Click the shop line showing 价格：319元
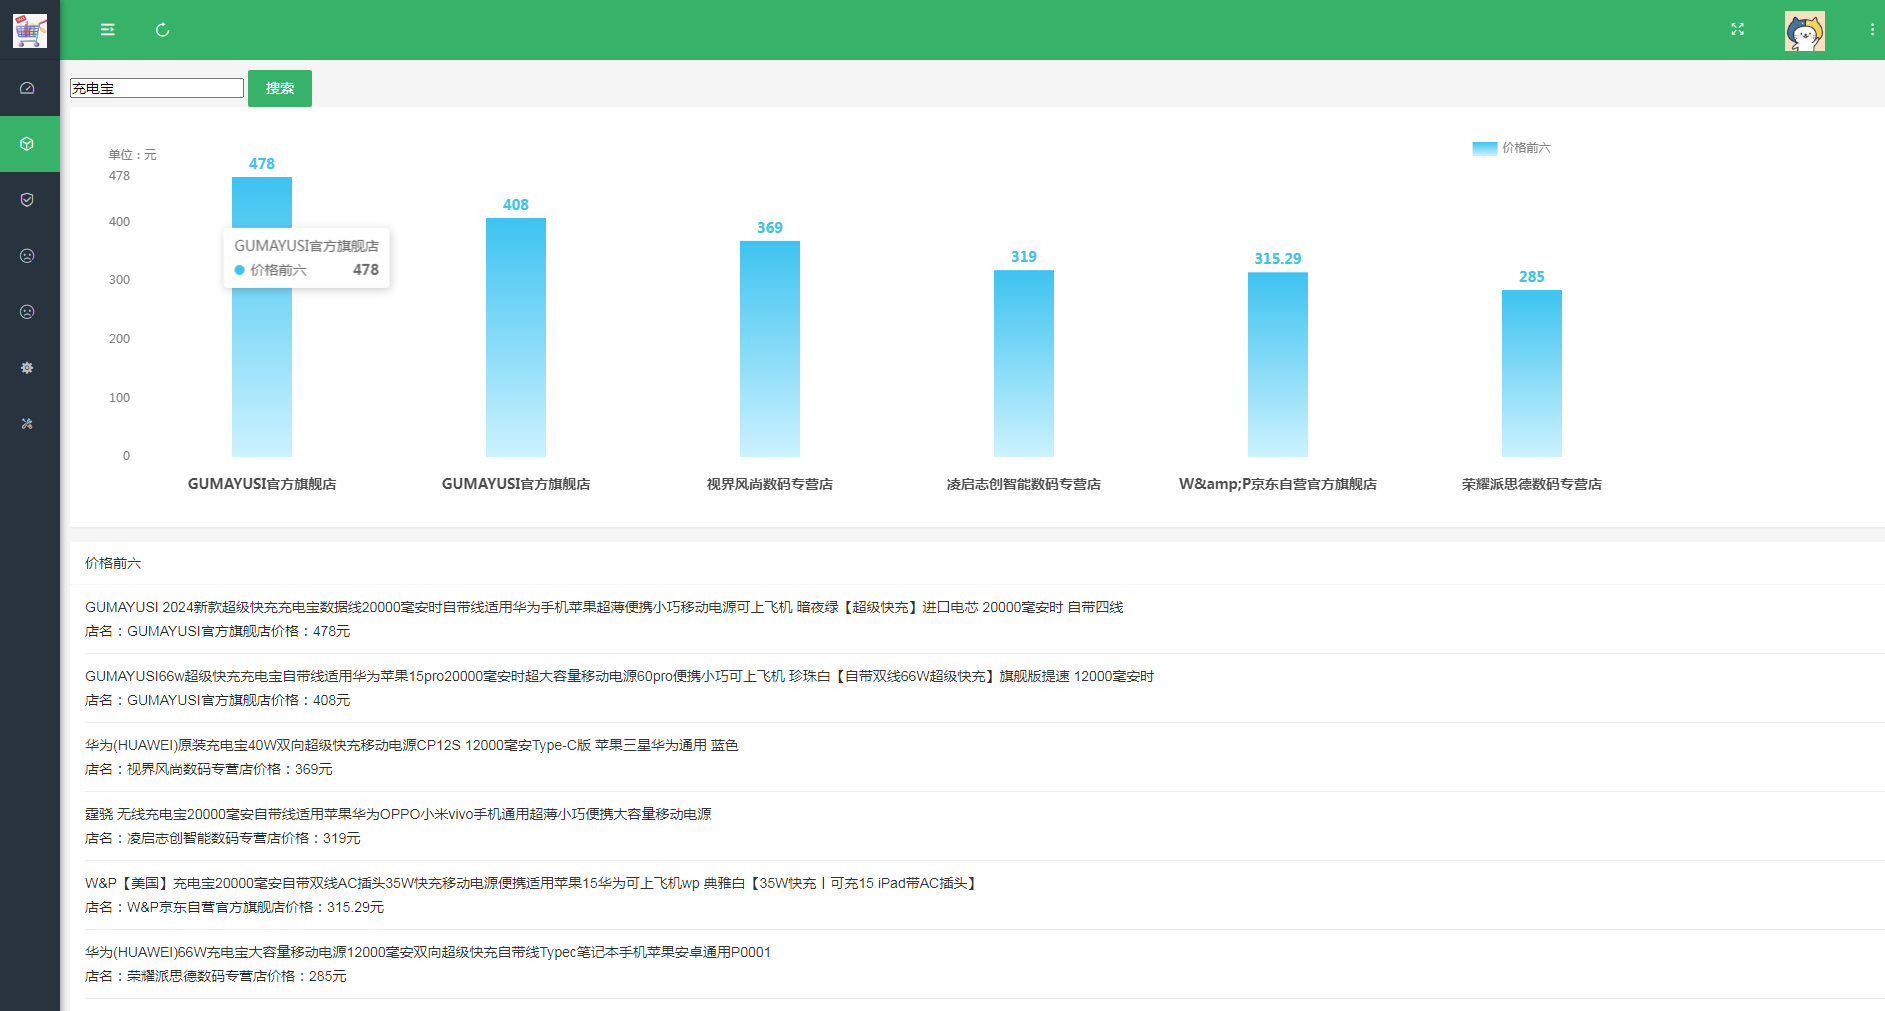The width and height of the screenshot is (1885, 1011). click(223, 838)
